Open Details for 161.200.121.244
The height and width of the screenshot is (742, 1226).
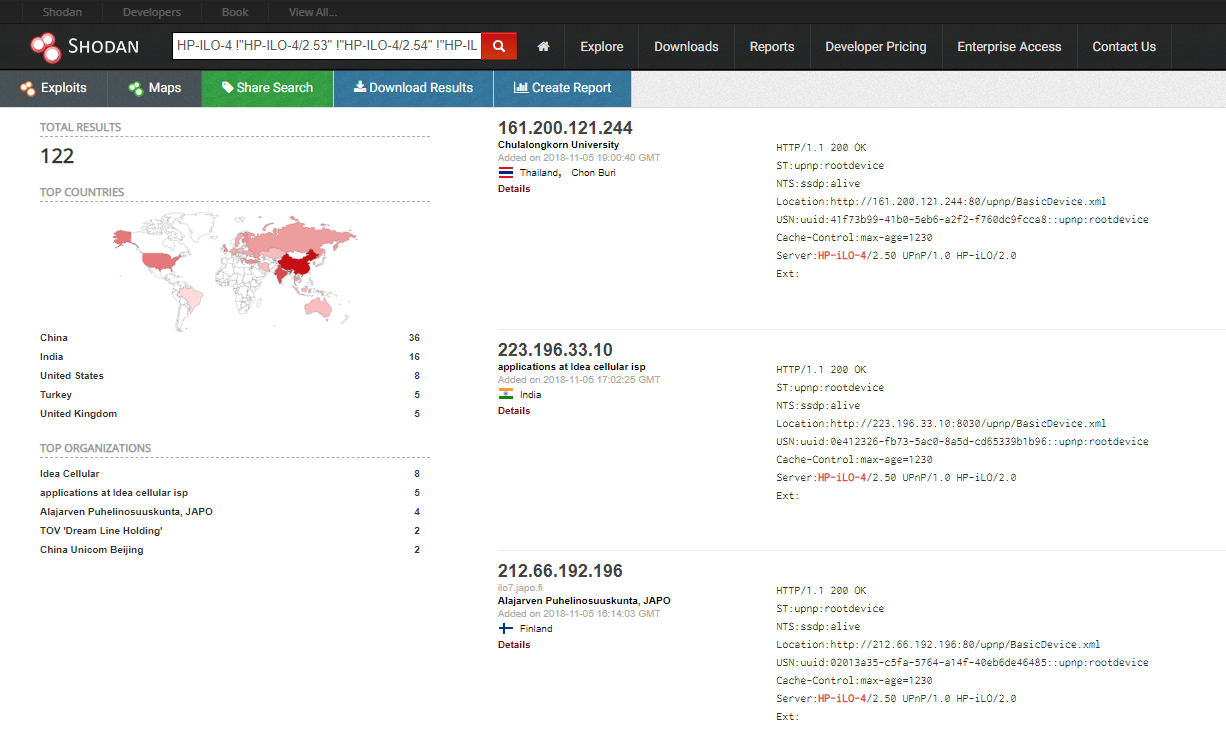(x=514, y=189)
